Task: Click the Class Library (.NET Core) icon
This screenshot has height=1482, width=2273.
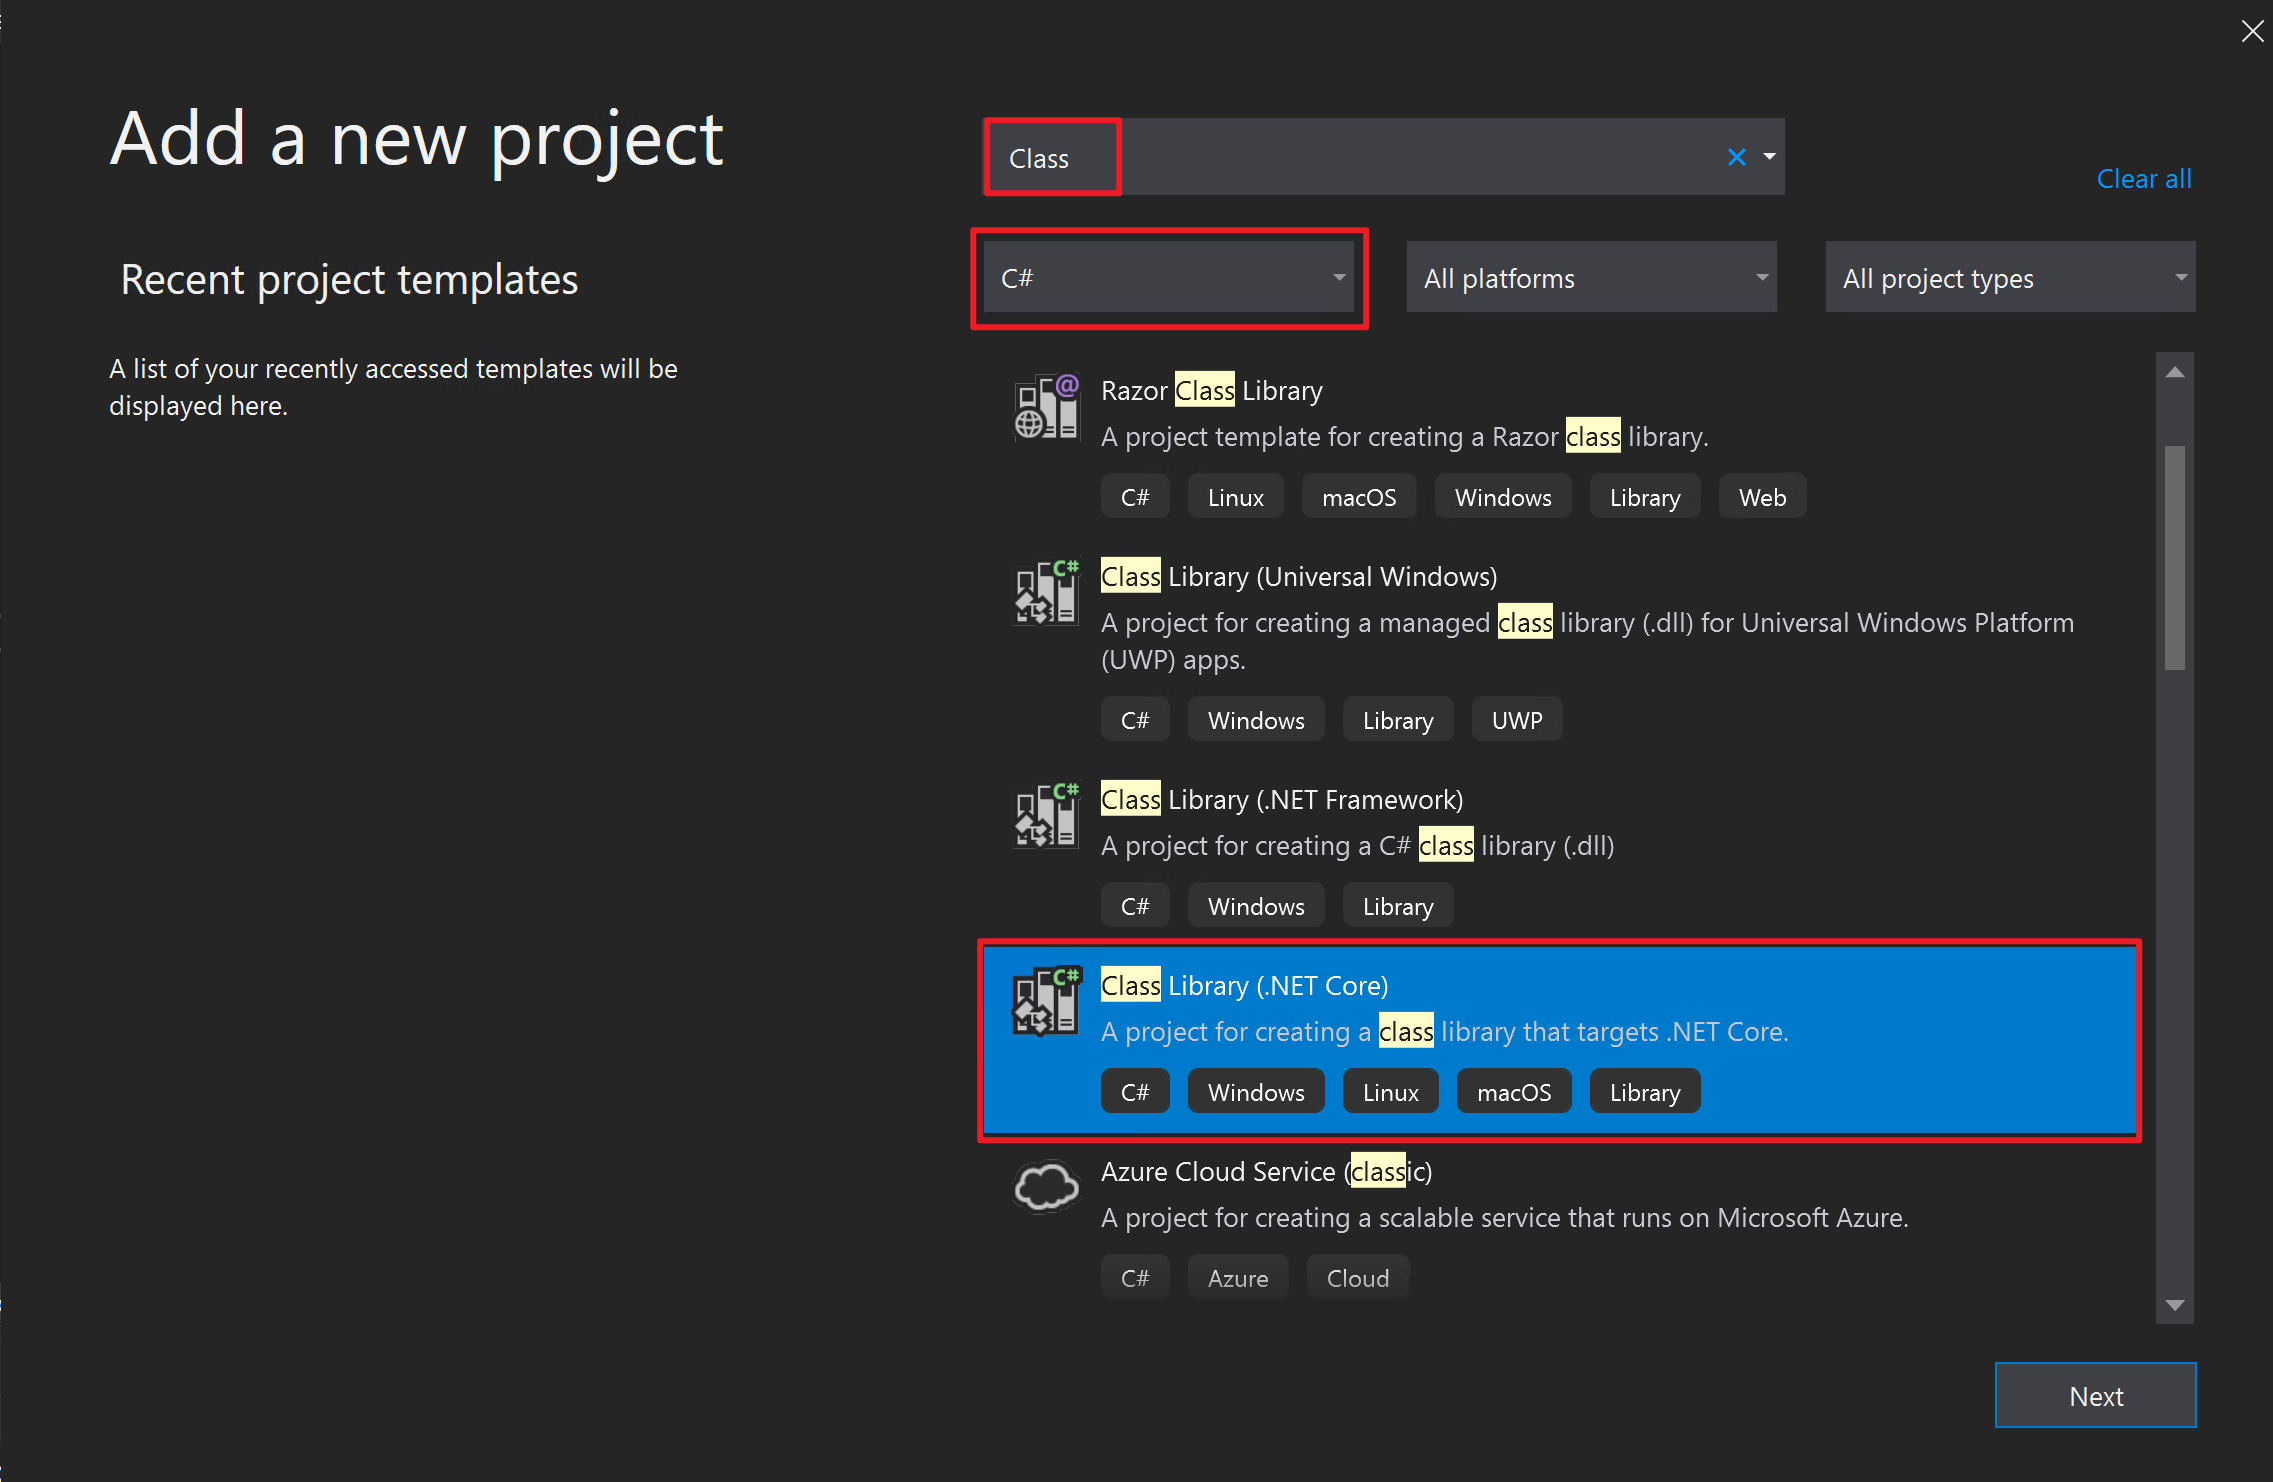Action: [1046, 1002]
